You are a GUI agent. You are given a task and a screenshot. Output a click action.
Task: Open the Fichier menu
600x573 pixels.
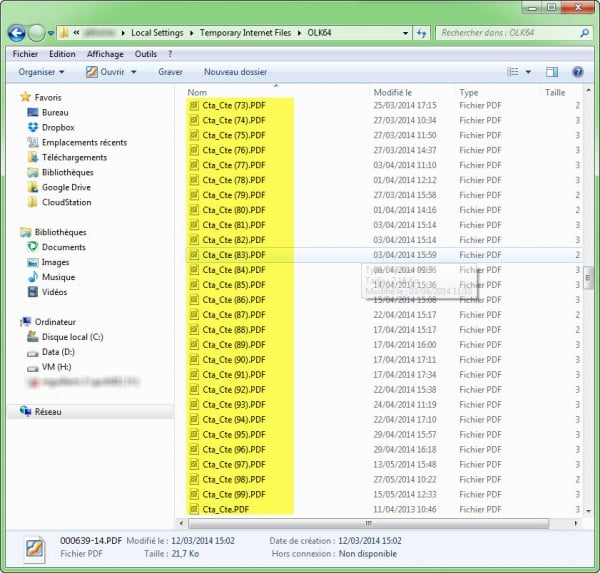point(25,54)
